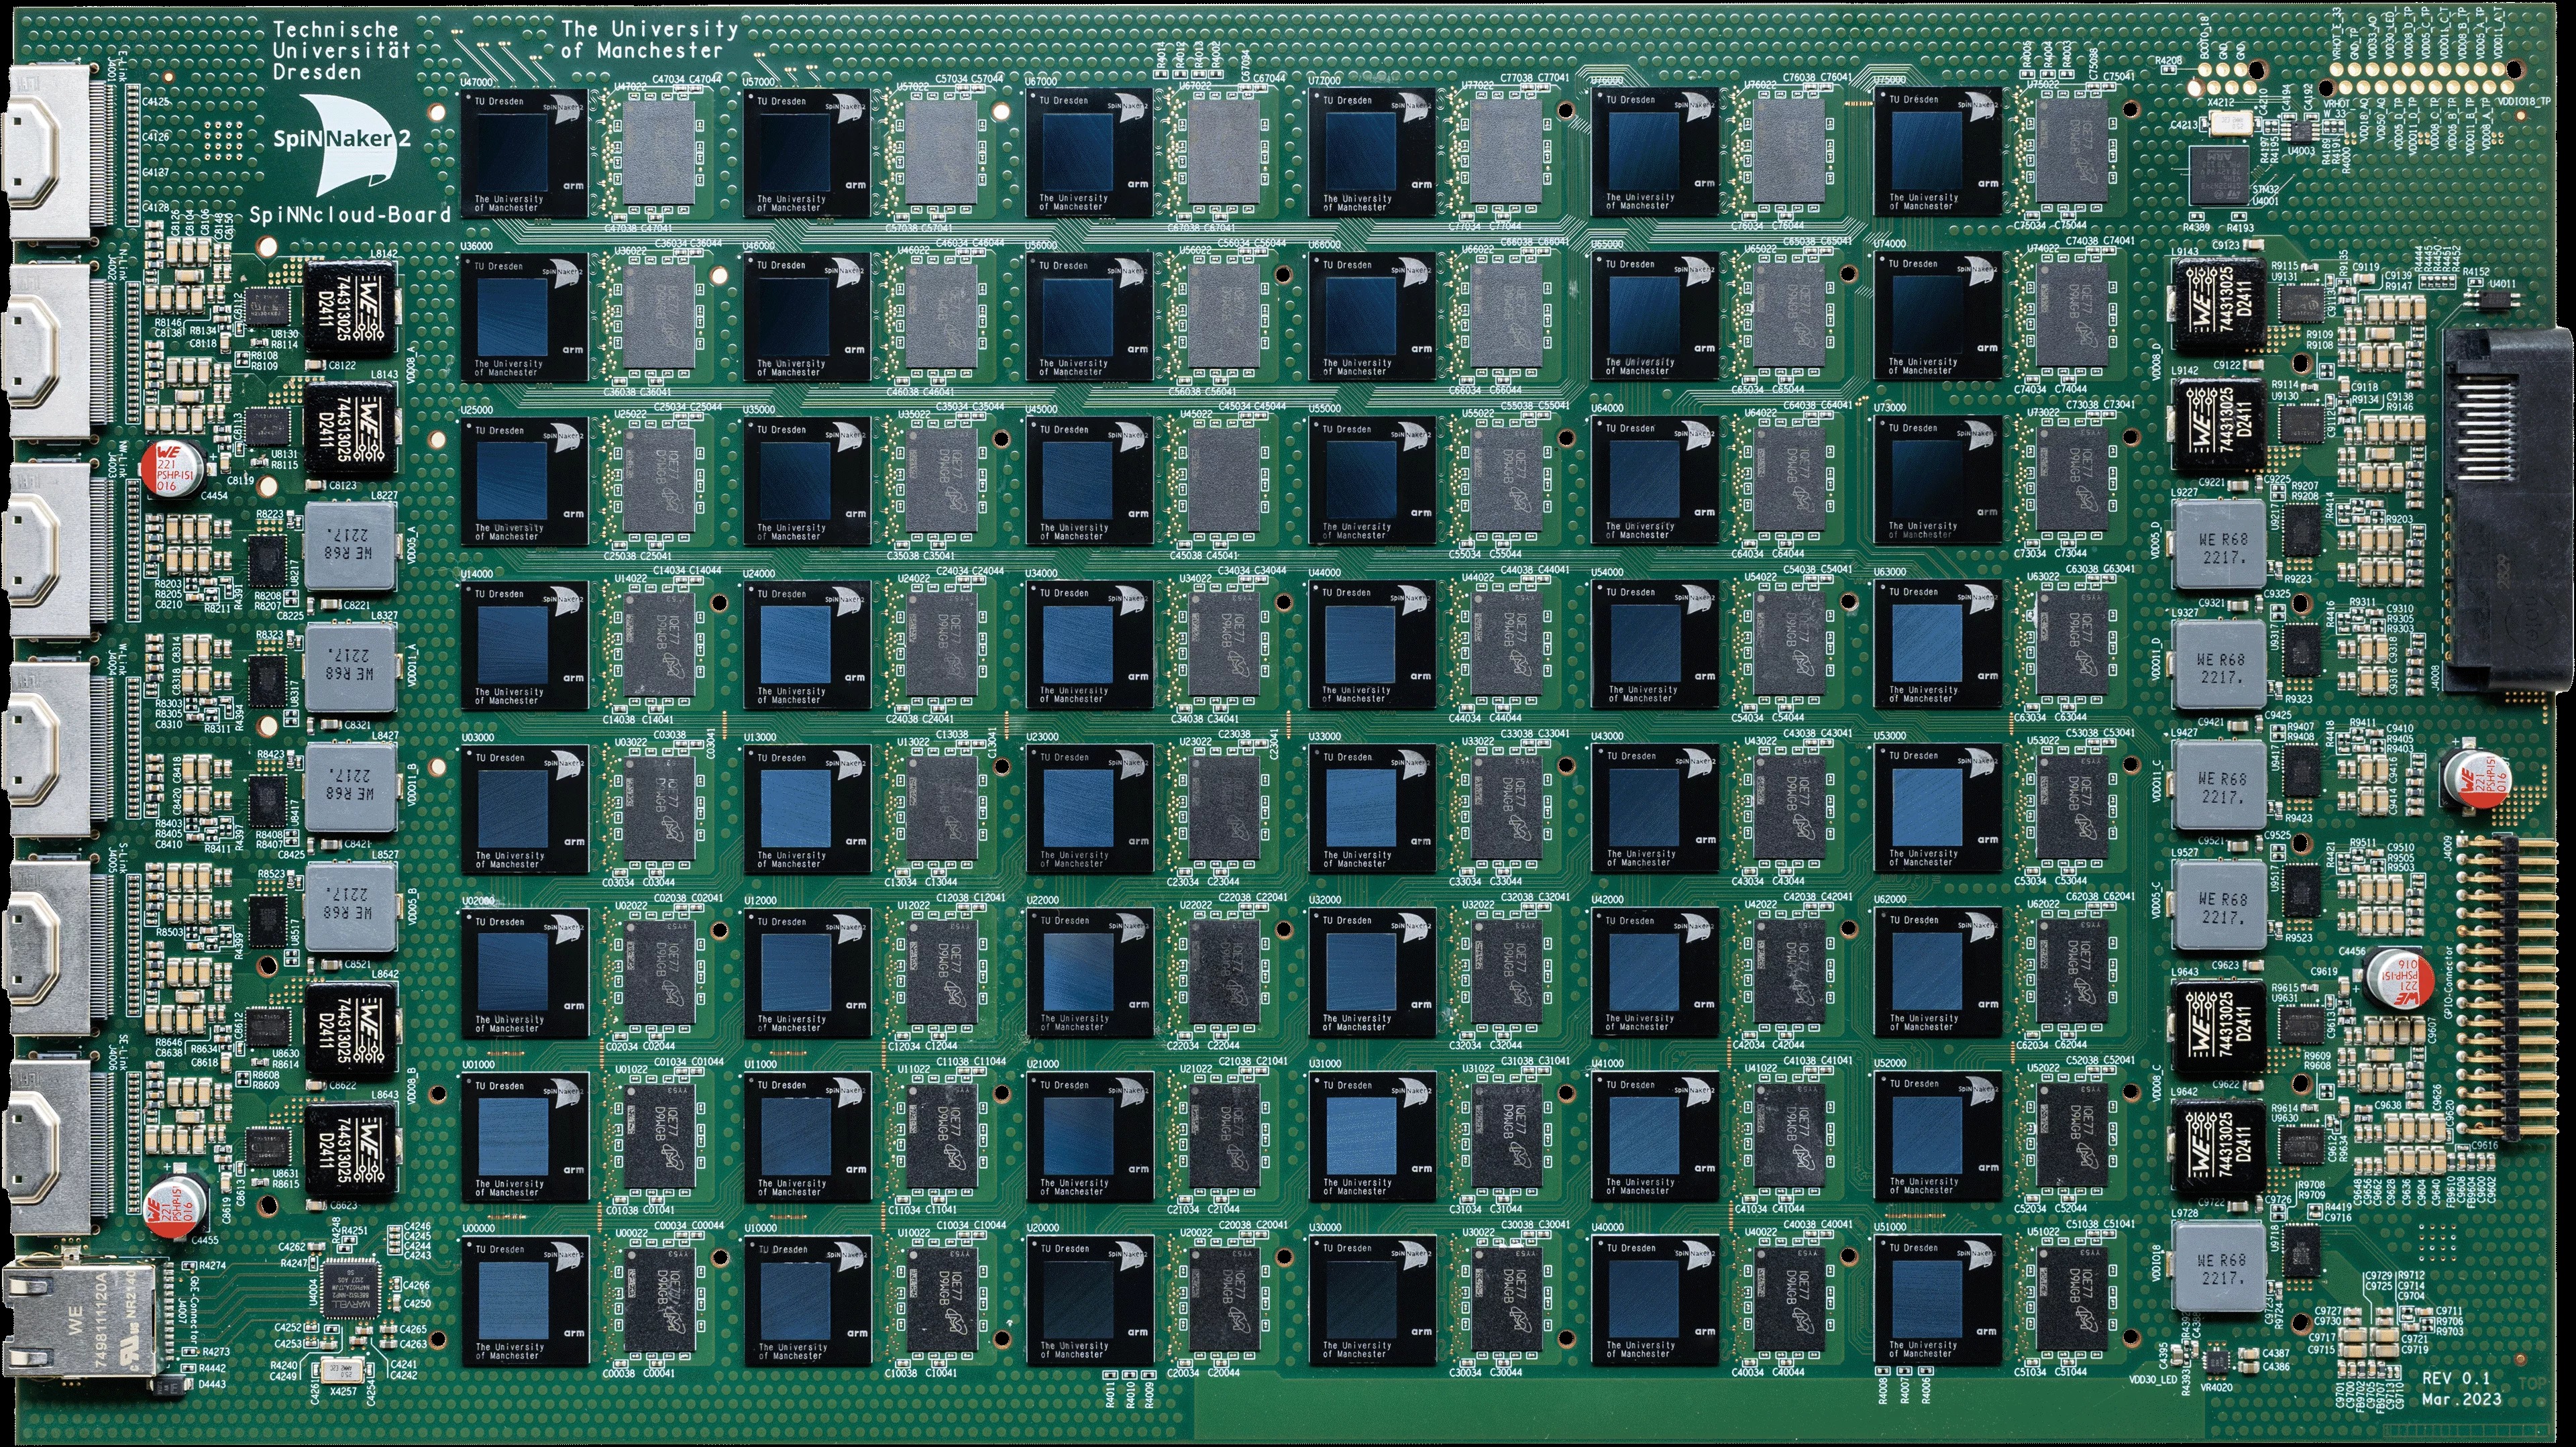
Task: Click the U33000 chip in the center
Action: (x=1371, y=808)
